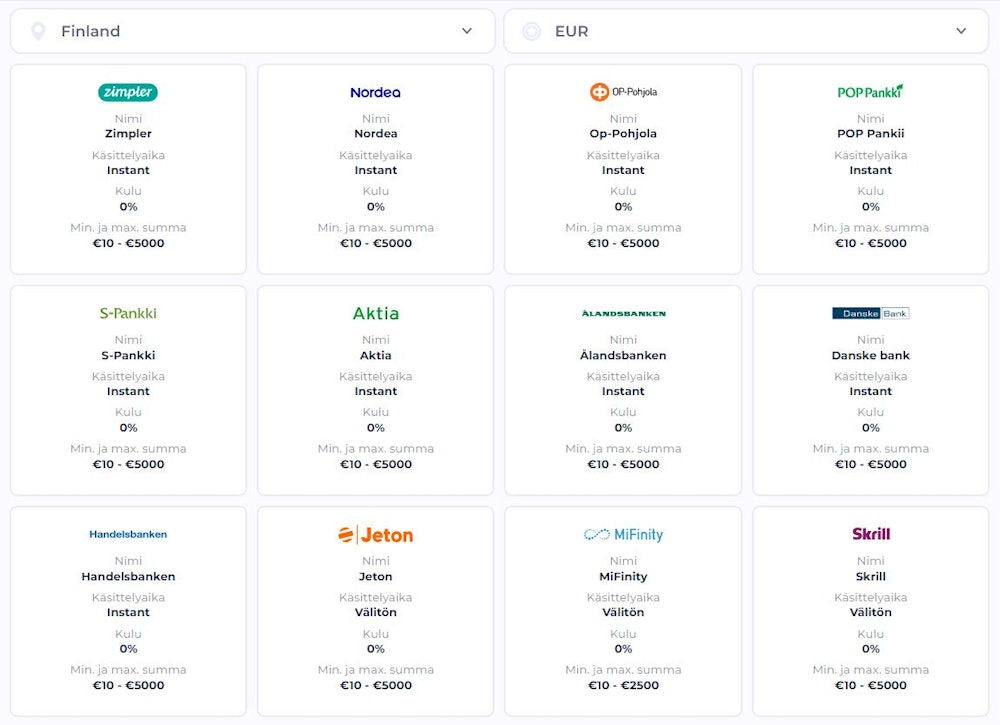Click MiFinity's €10 - €2500 limit text
This screenshot has height=725, width=1000.
(623, 685)
